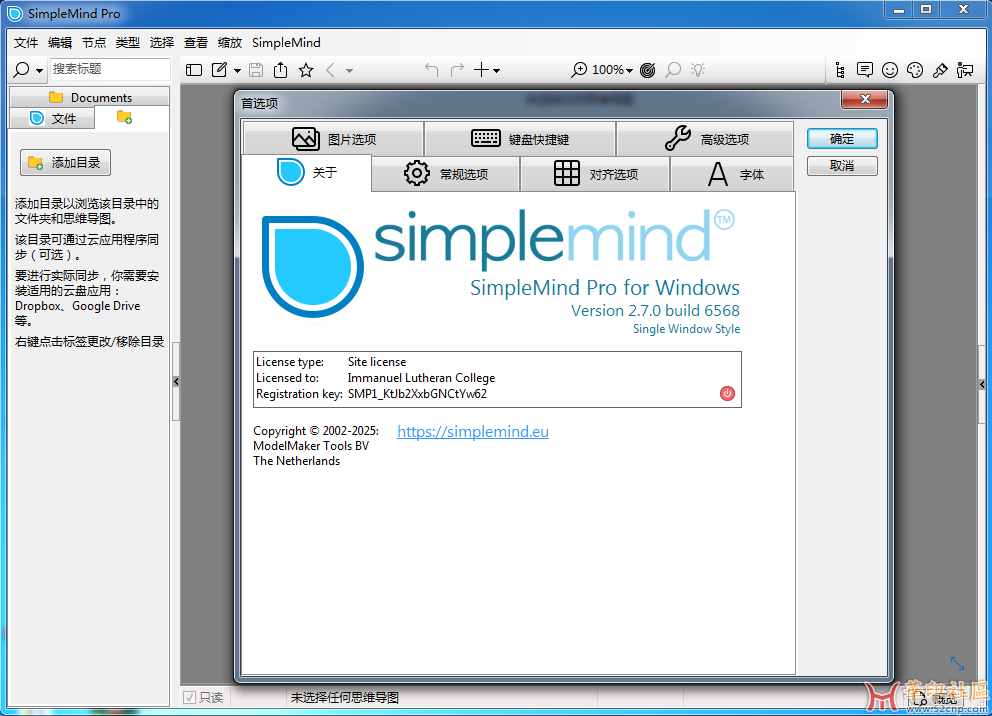
Task: Click the Site license text
Action: pyautogui.click(x=377, y=362)
